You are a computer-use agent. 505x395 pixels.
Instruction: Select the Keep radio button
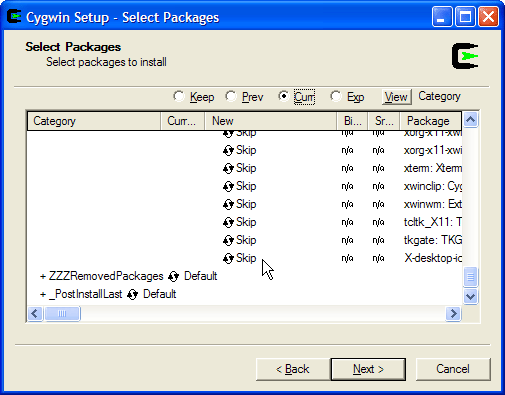(179, 97)
